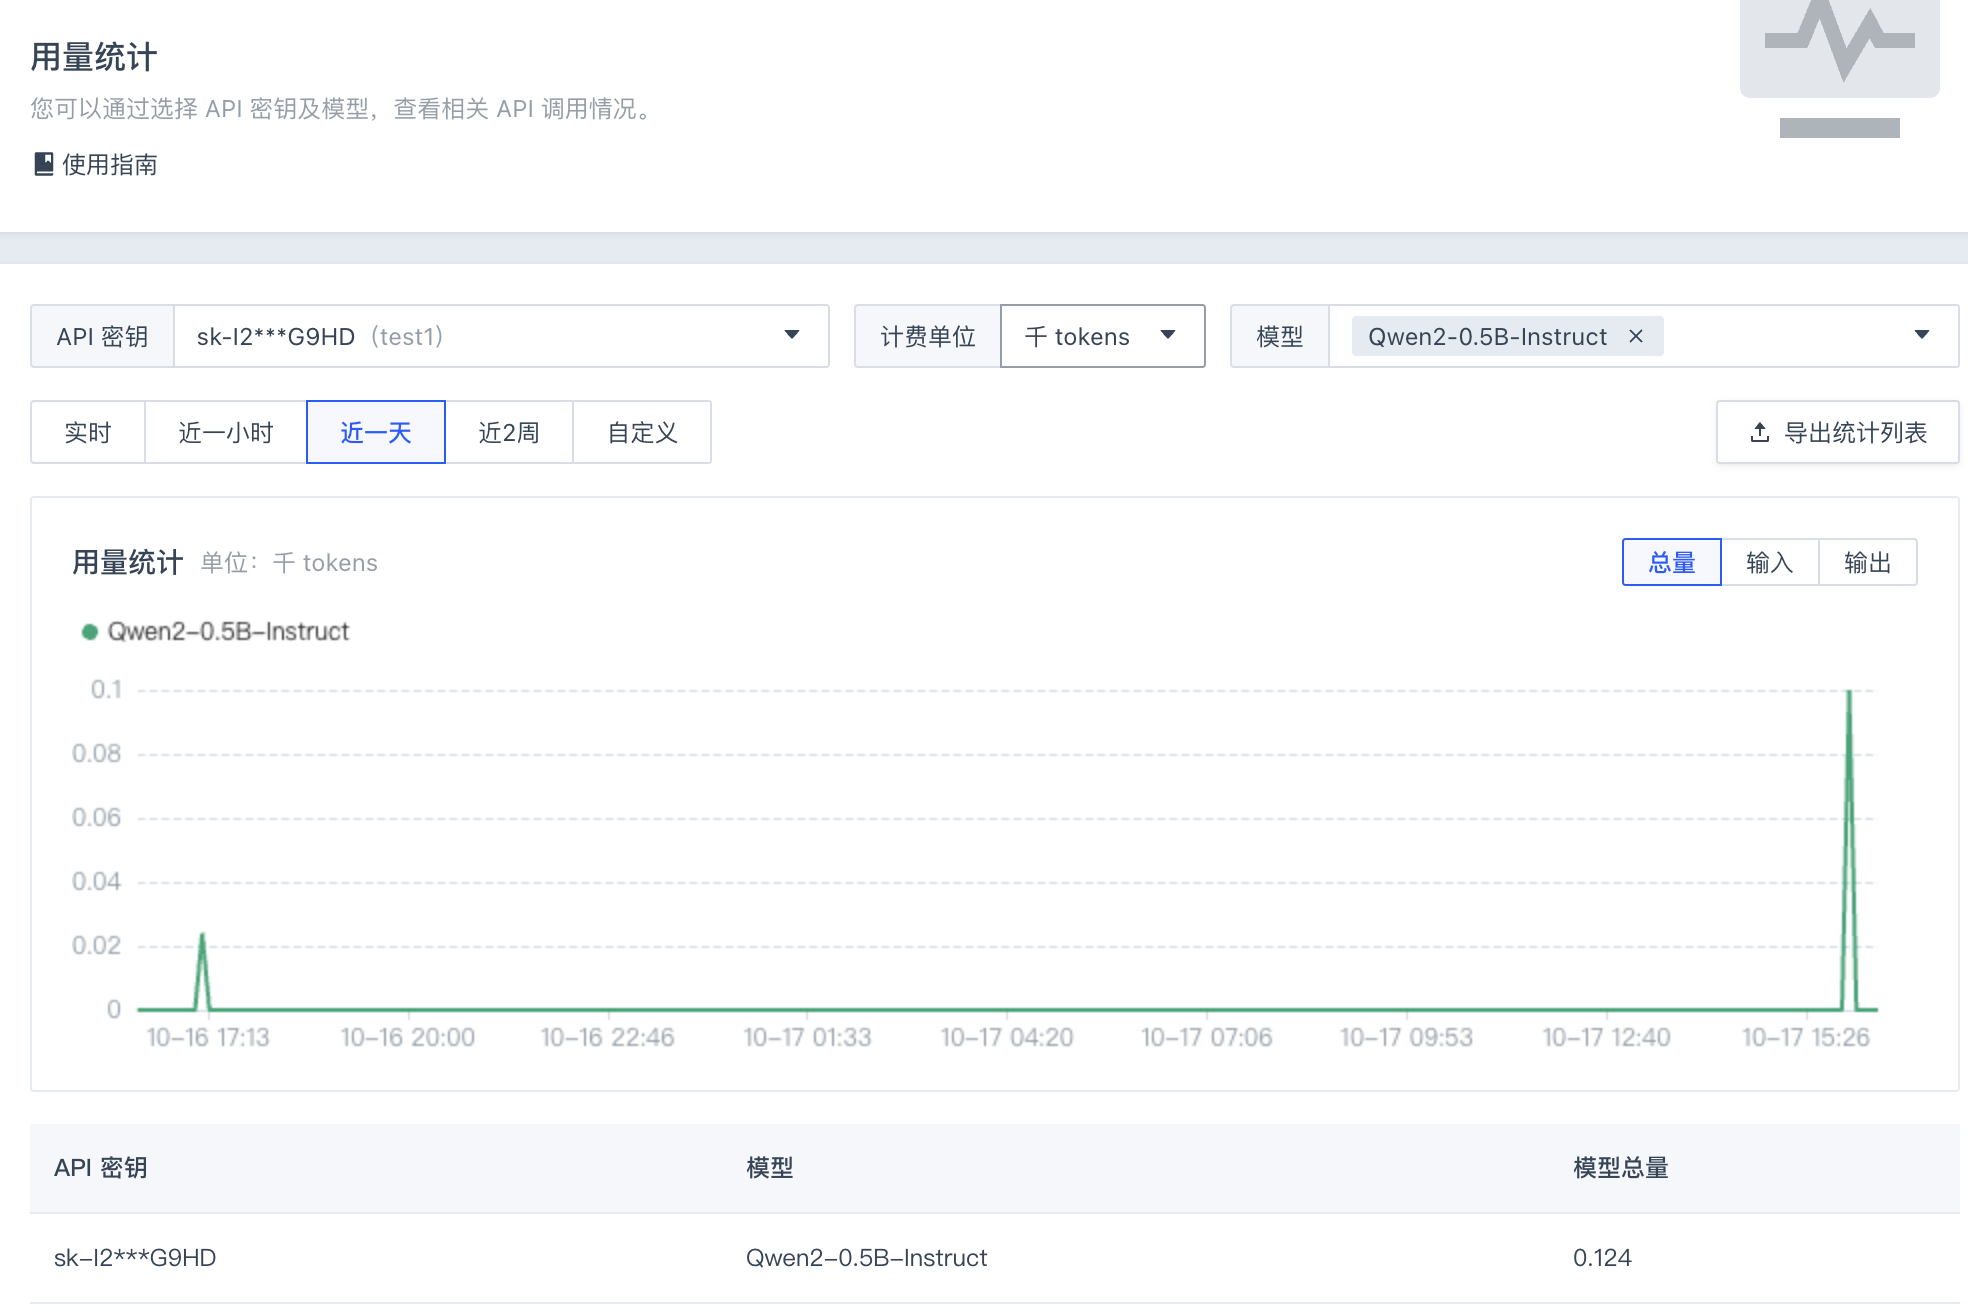Screen dimensions: 1968x1314
Task: Open the sk-I2***G9HD (test1) key selector
Action: pyautogui.click(x=501, y=336)
